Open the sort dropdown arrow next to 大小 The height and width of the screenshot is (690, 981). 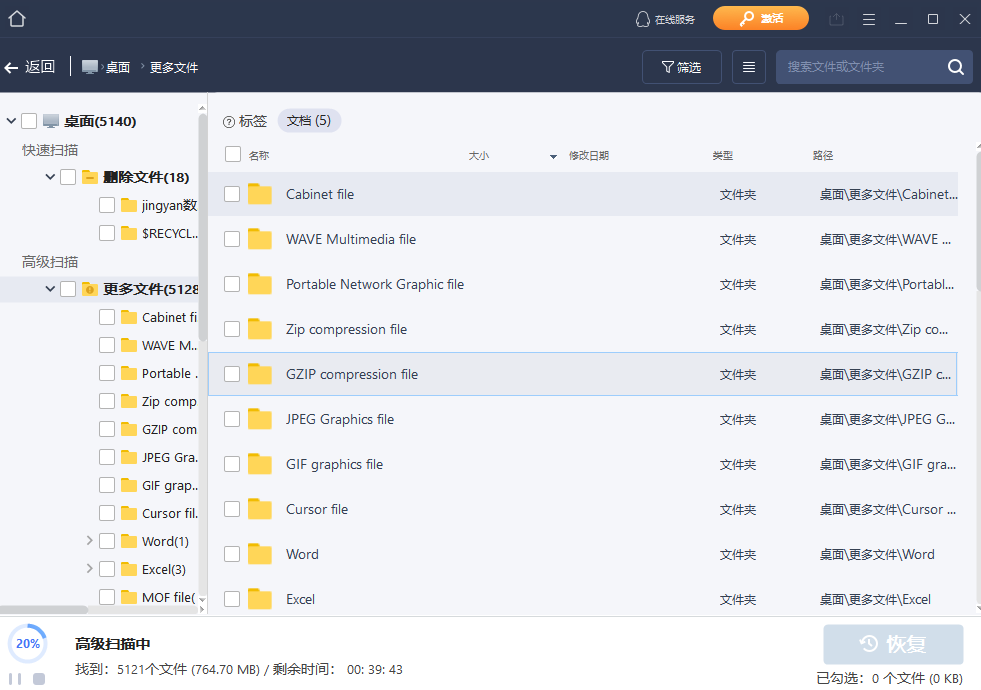pos(553,156)
